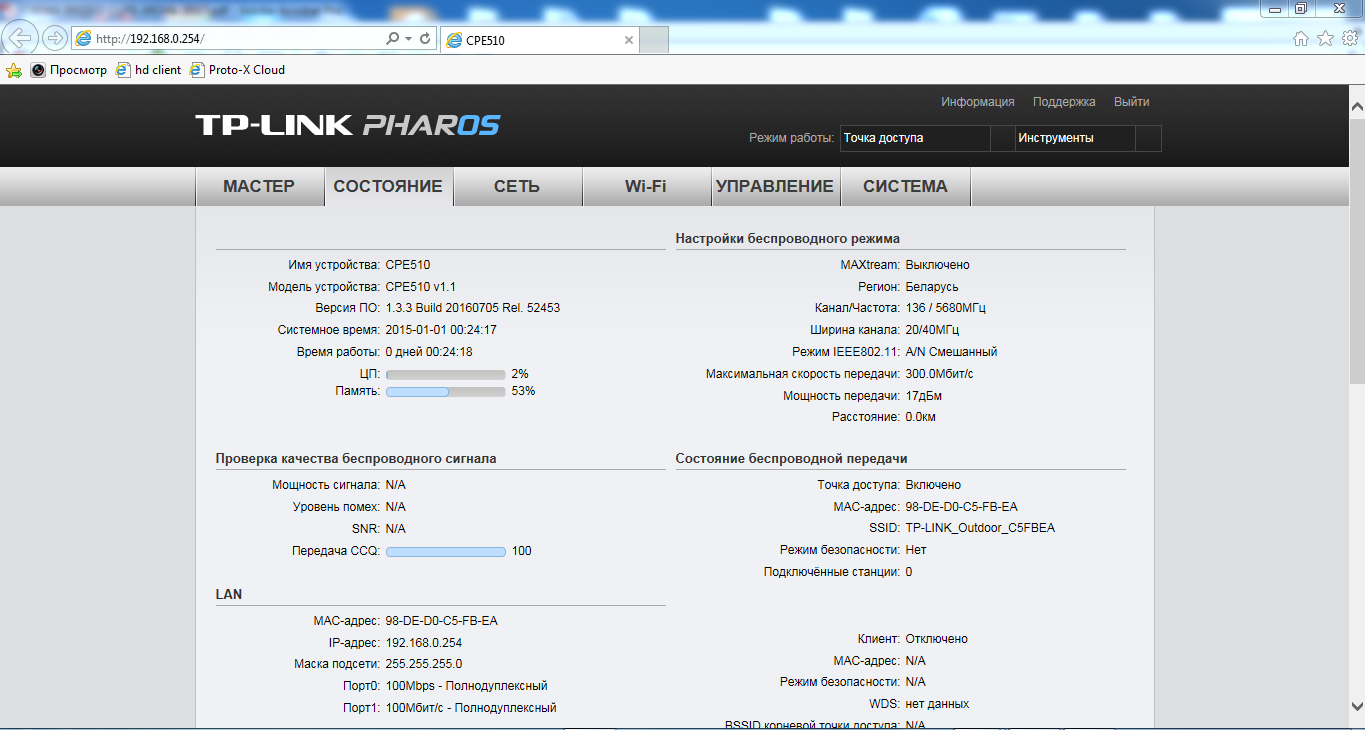Screen dimensions: 1365x730
Task: Restore down the browser window
Action: 1300,8
